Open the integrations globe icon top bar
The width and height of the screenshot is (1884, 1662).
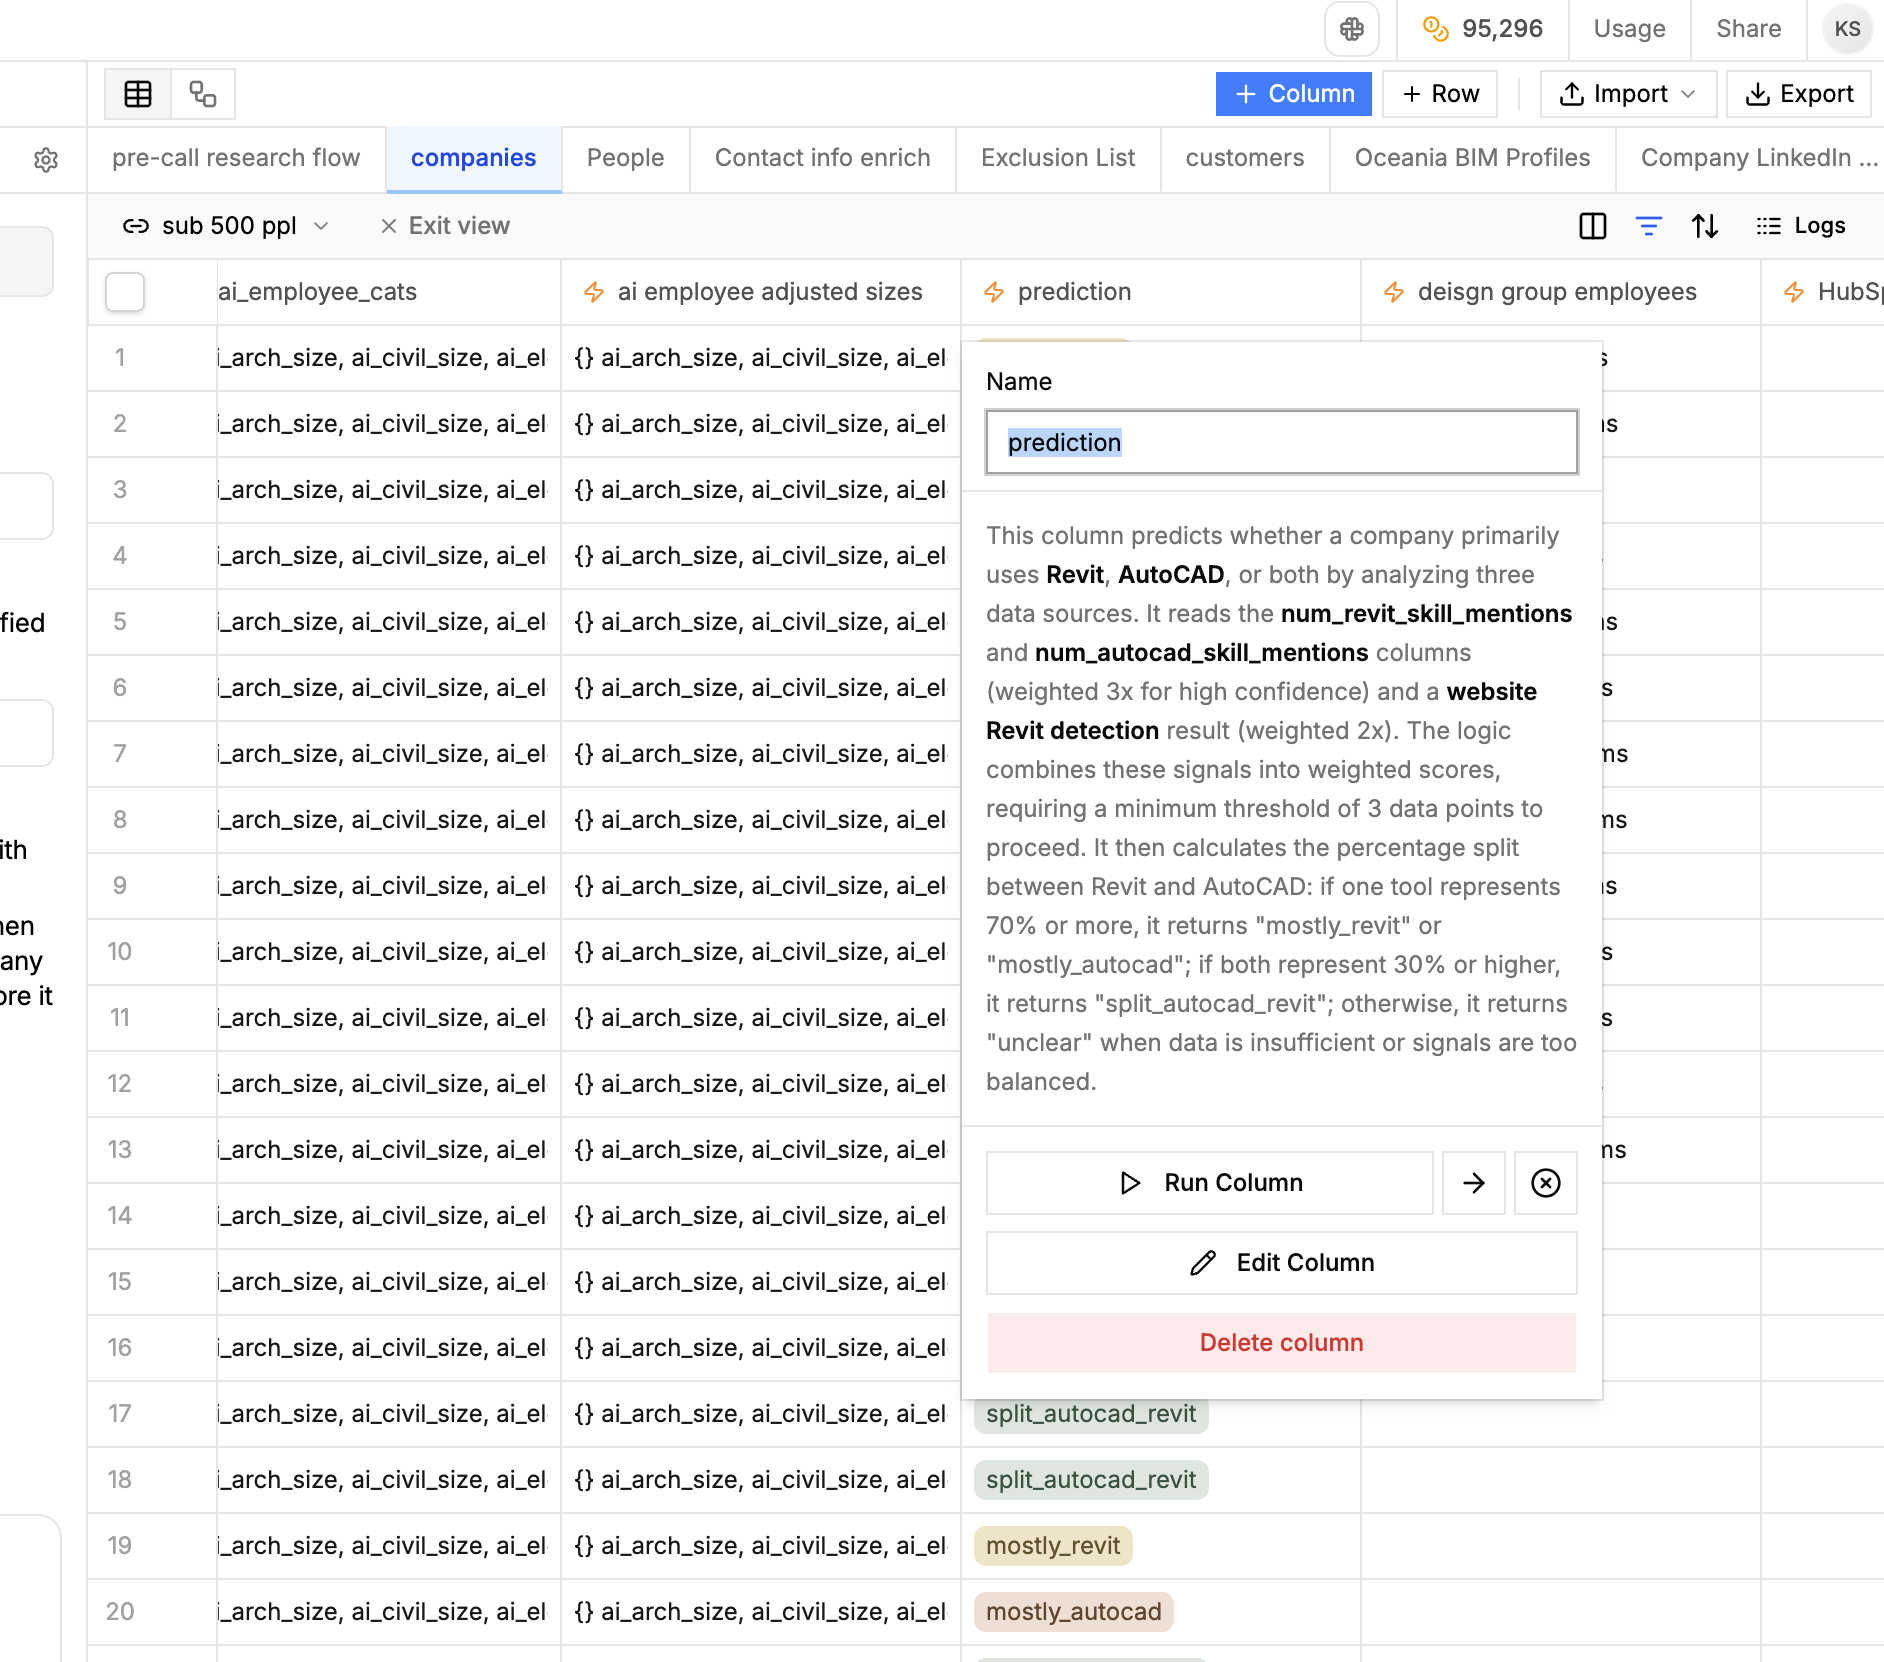(1352, 29)
